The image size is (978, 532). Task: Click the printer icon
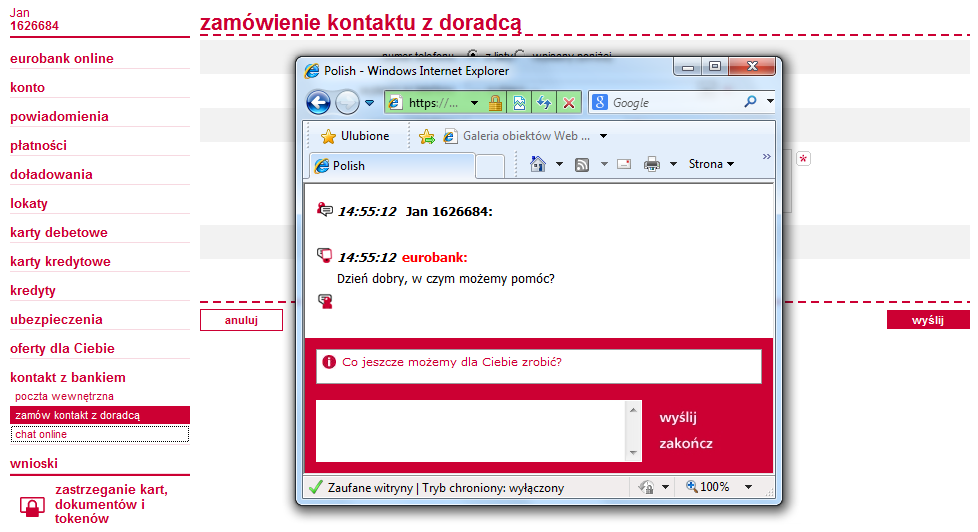(x=652, y=164)
